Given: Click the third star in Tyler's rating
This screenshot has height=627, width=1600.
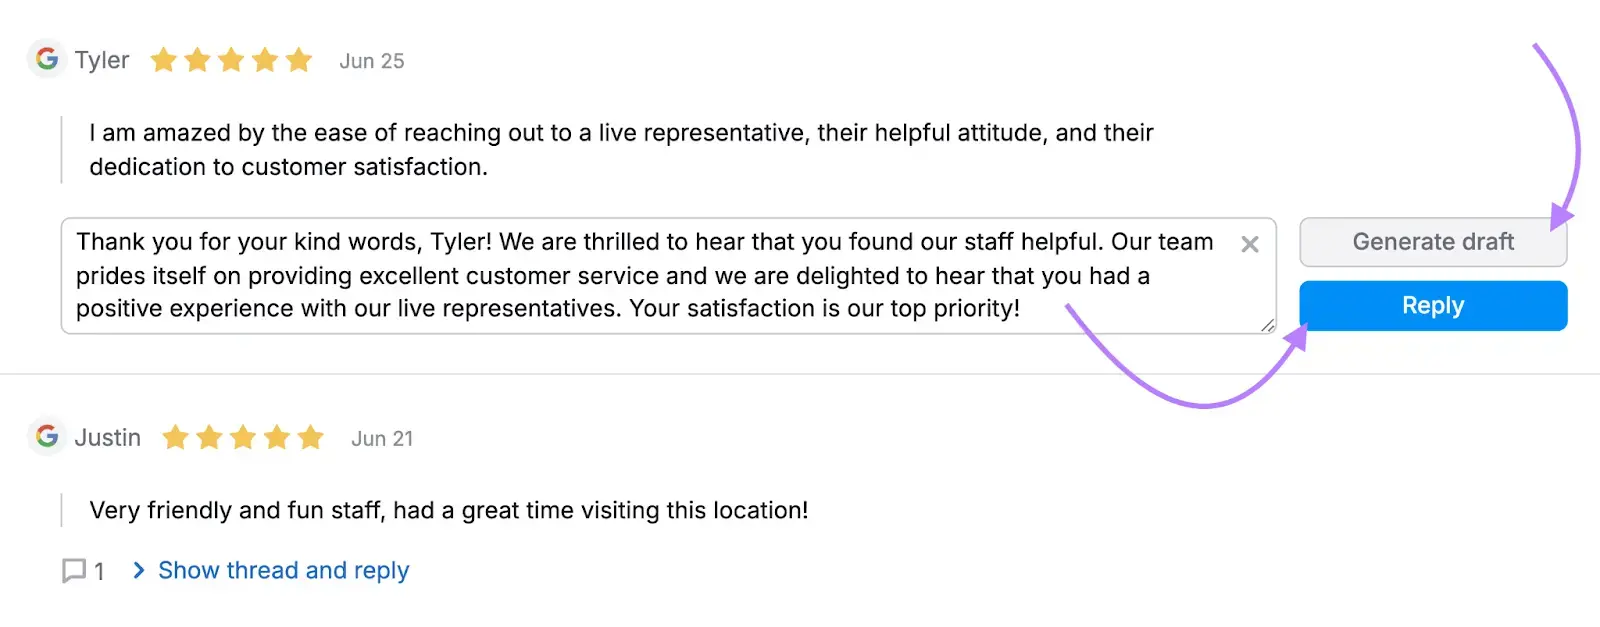Looking at the screenshot, I should [231, 60].
